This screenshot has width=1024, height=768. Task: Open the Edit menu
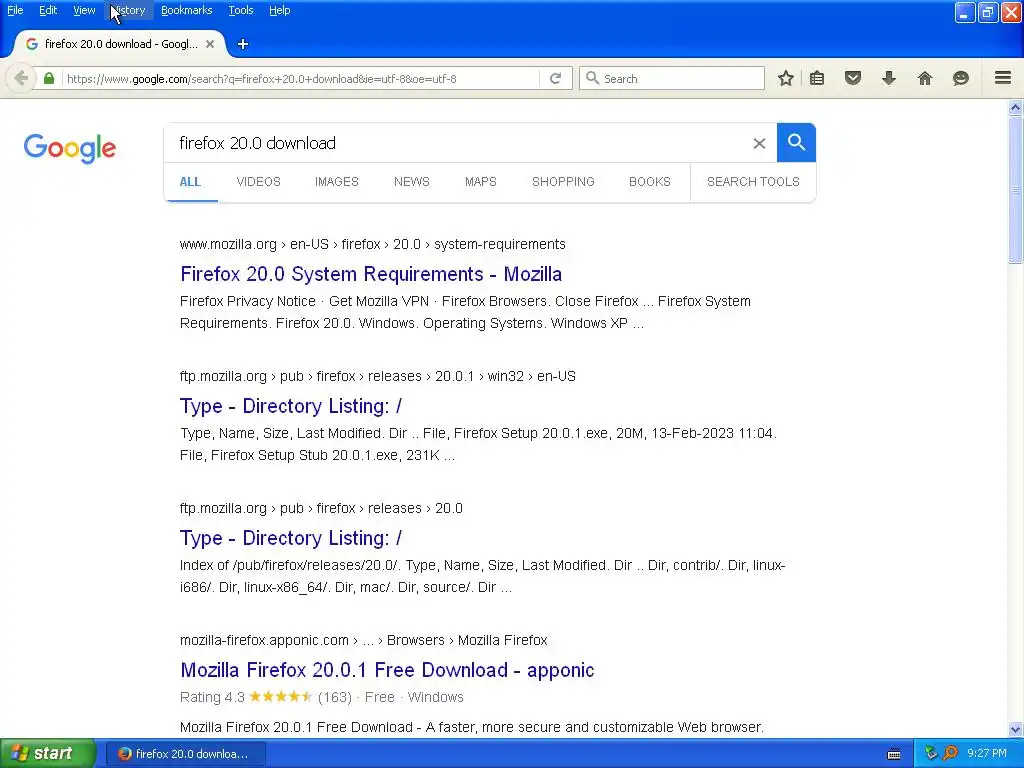(x=48, y=10)
